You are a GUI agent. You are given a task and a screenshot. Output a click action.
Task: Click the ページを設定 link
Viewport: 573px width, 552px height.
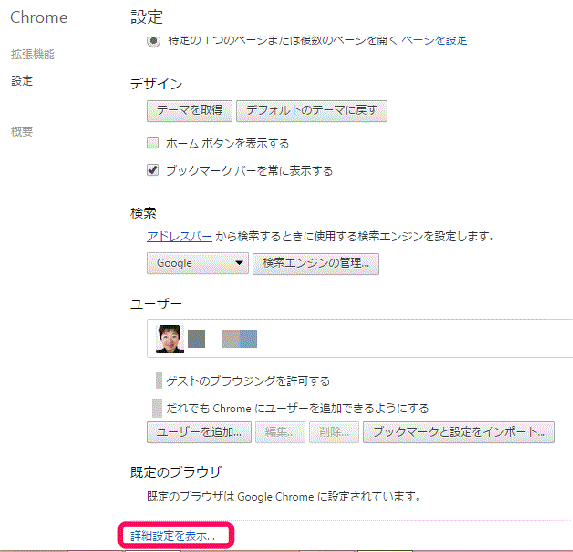(x=434, y=40)
